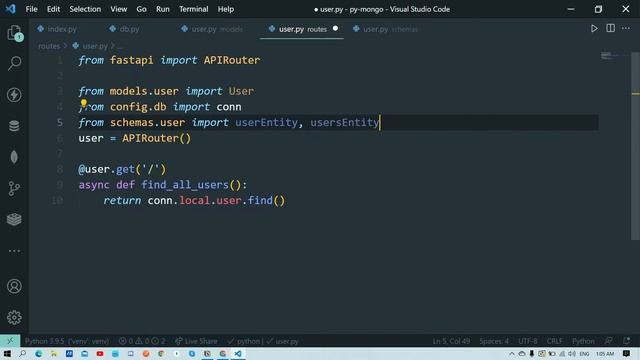Open the Manage gear icon
This screenshot has width=640, height=360.
[x=14, y=317]
